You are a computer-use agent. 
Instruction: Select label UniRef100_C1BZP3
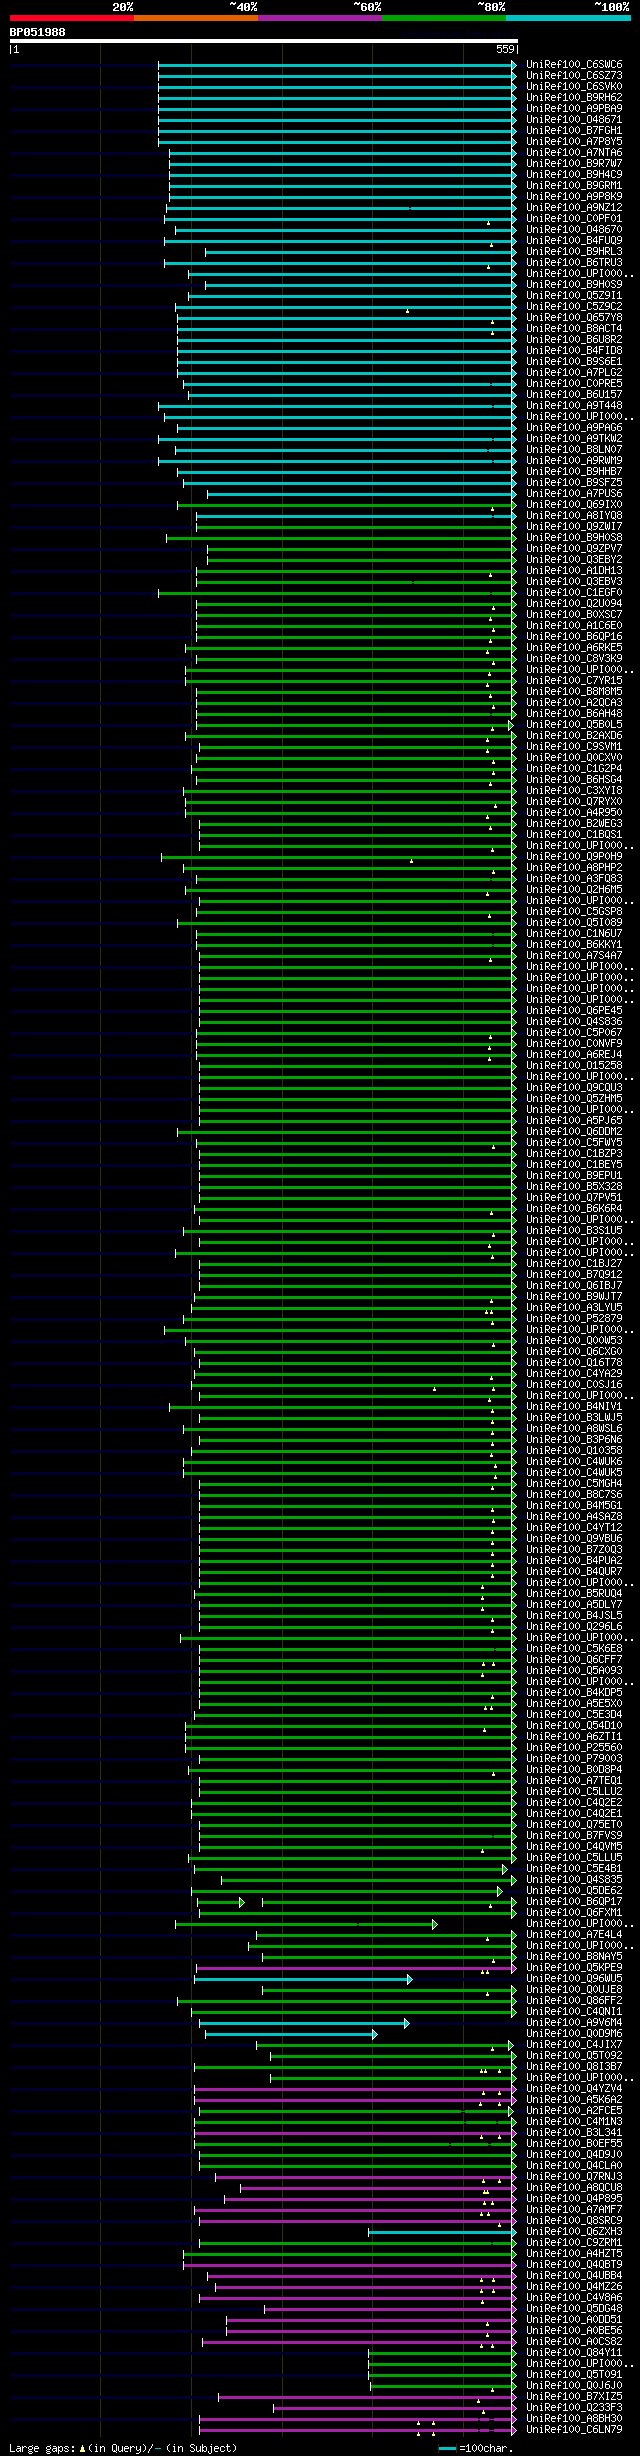(574, 1154)
